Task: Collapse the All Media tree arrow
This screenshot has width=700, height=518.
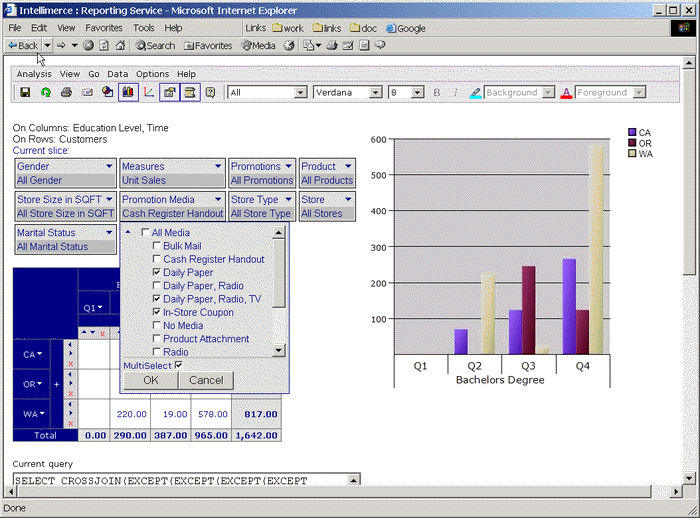Action: [x=128, y=232]
